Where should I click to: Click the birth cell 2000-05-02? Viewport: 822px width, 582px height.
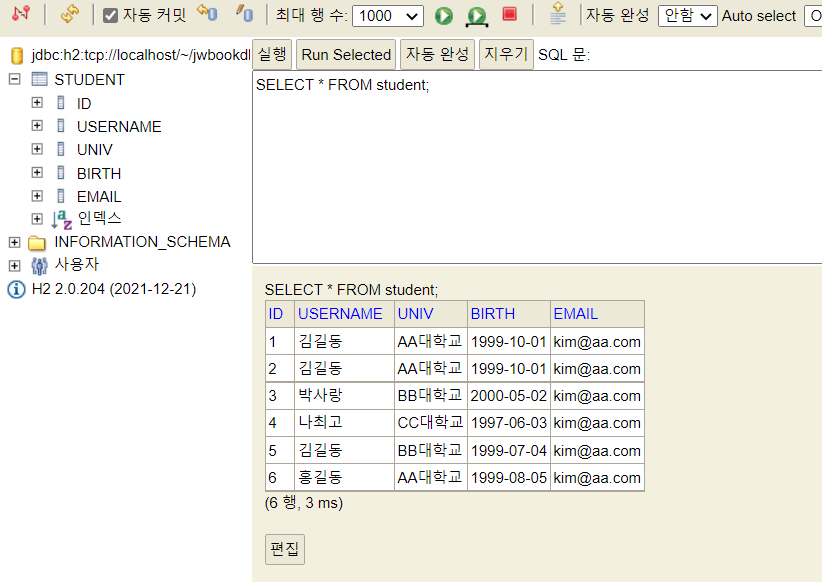509,395
